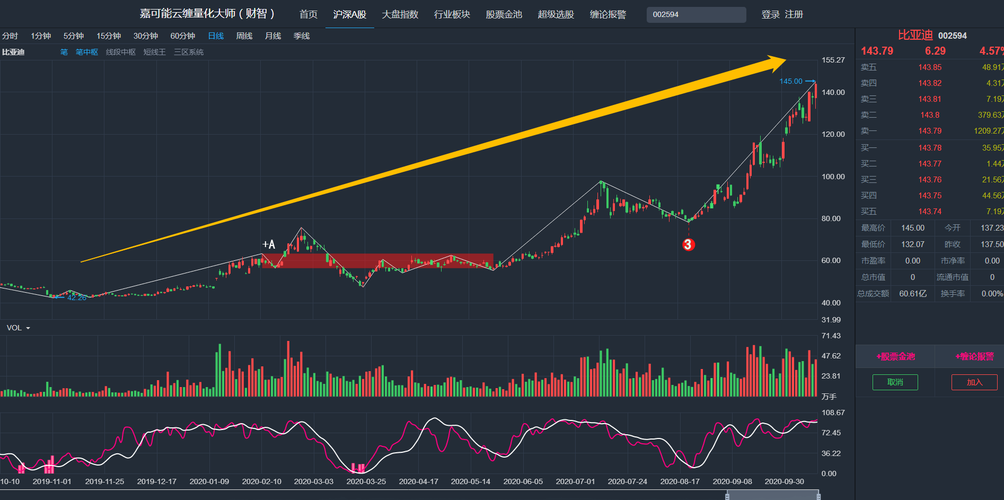This screenshot has width=1004, height=500.
Task: Click the 145.00 high price label
Action: click(x=790, y=81)
